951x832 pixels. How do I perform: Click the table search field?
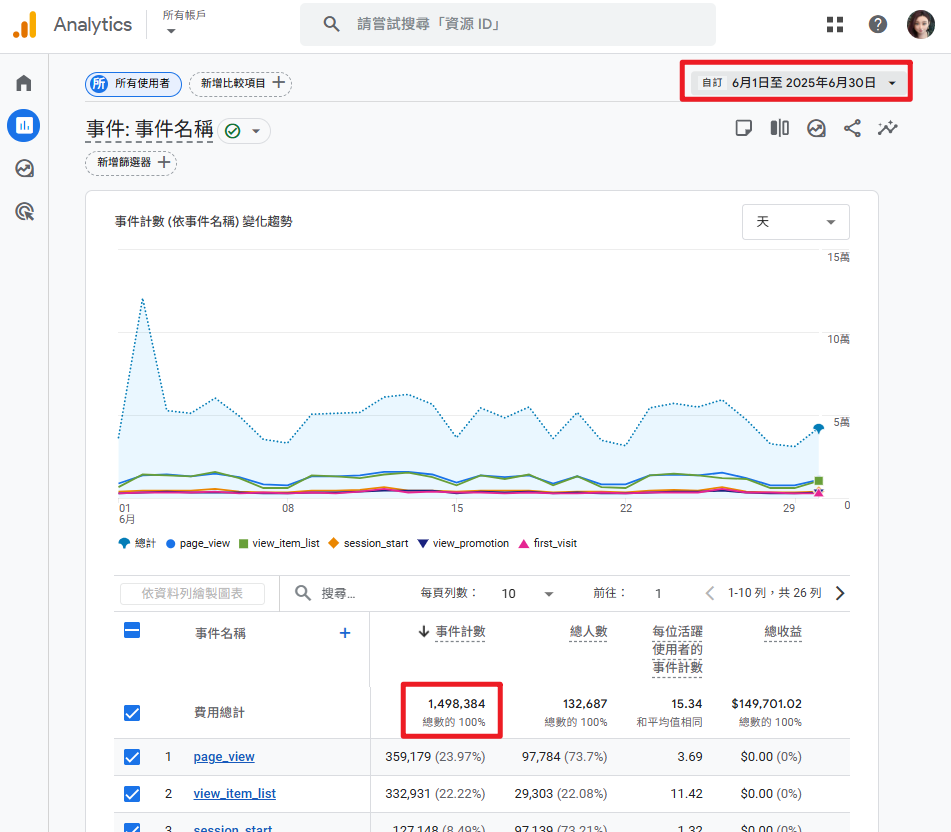point(339,594)
